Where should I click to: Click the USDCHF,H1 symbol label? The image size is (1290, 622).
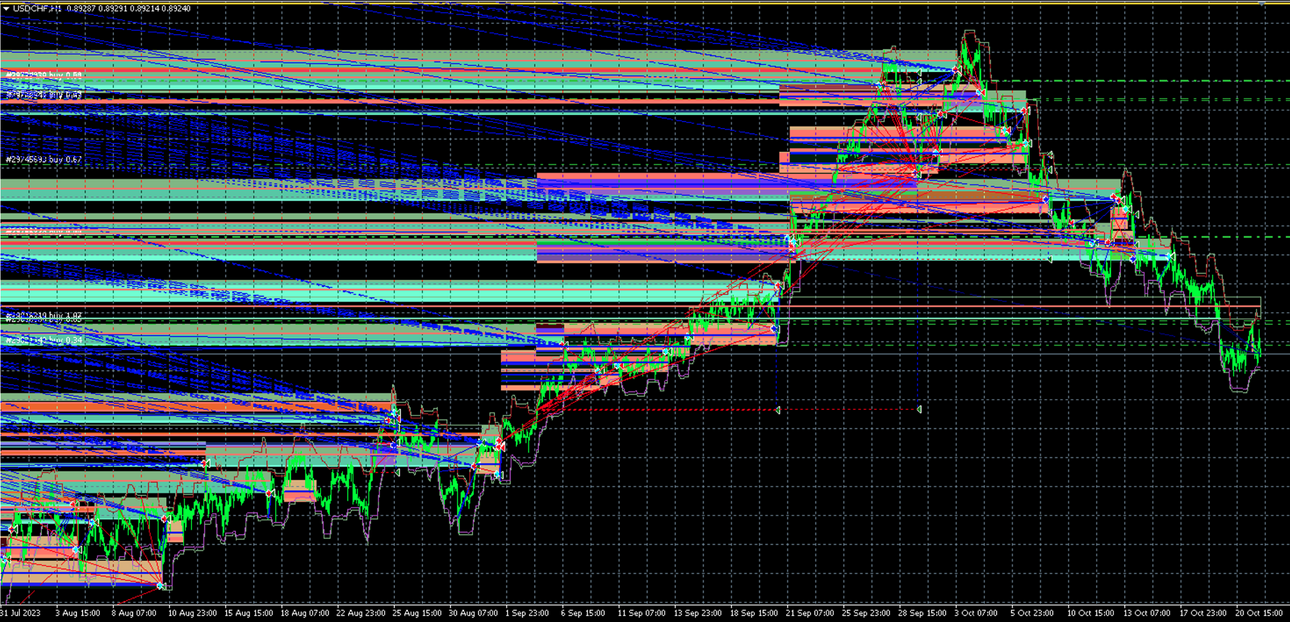tap(37, 8)
